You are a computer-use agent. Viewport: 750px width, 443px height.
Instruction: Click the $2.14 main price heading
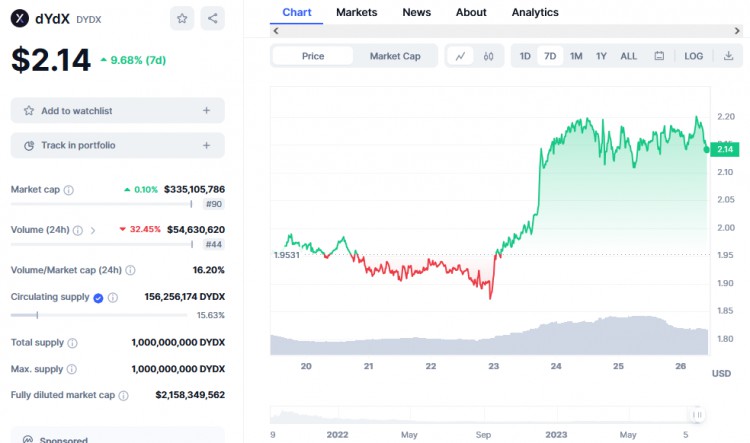51,60
